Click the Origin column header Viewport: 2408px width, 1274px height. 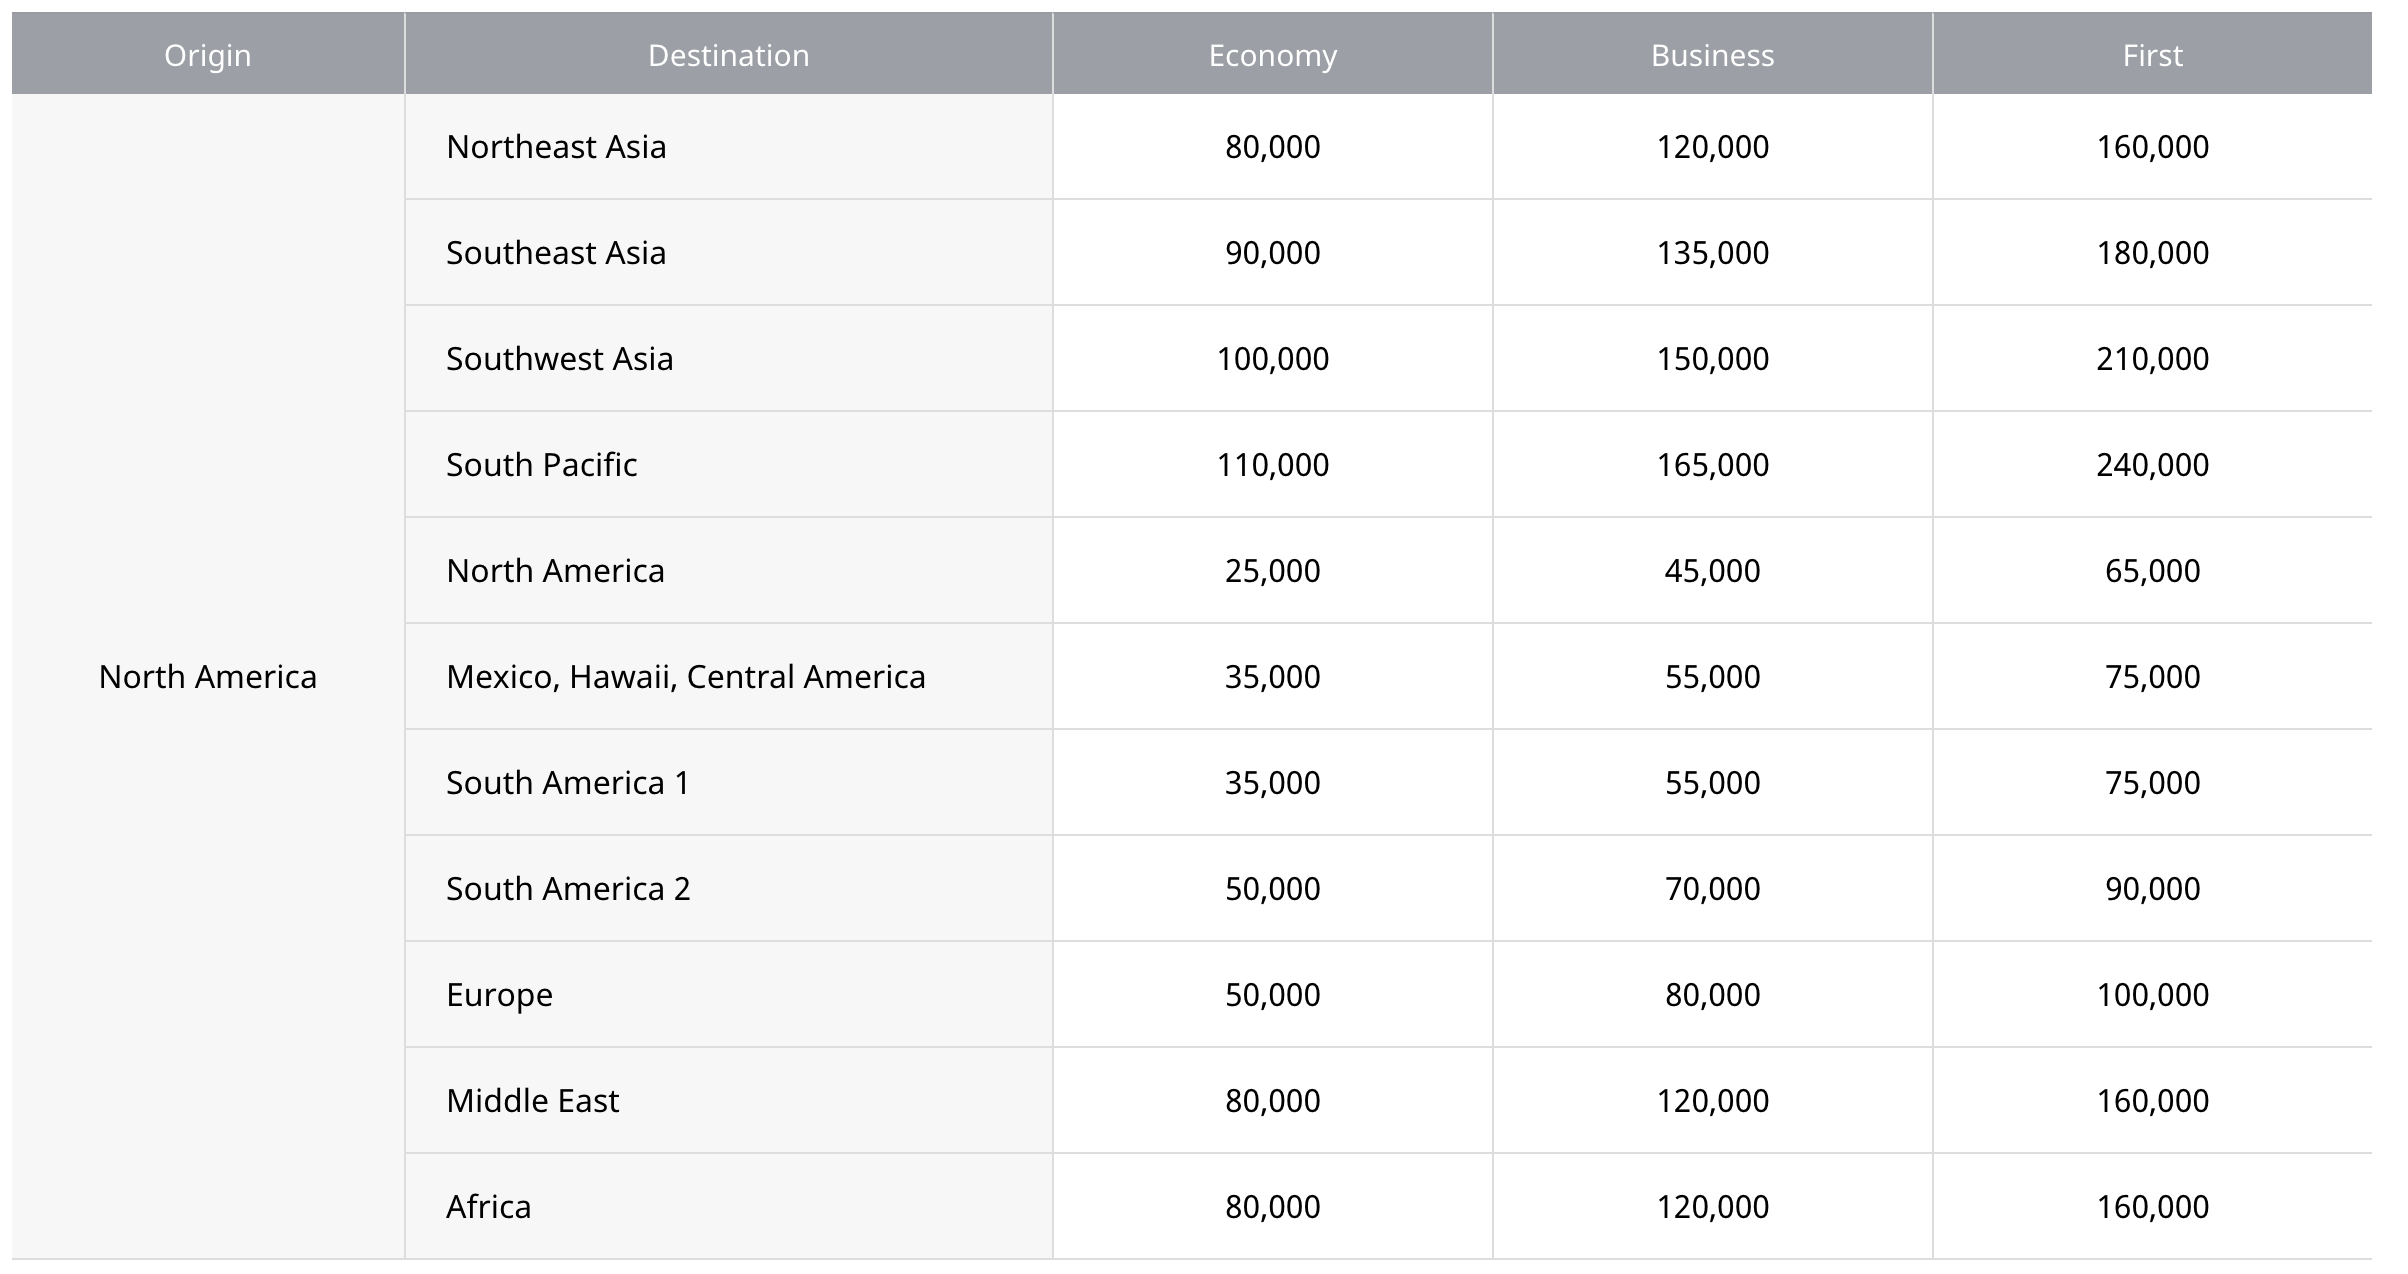[208, 55]
